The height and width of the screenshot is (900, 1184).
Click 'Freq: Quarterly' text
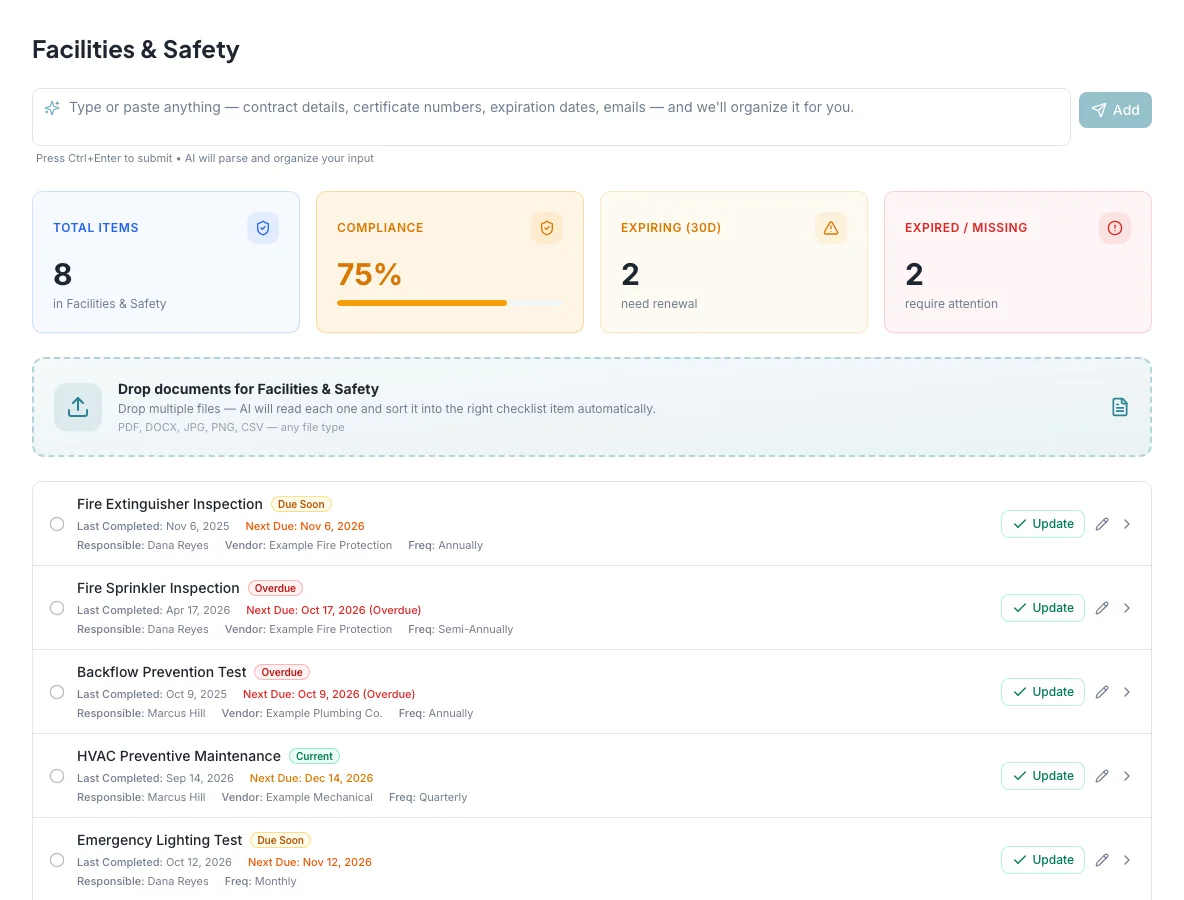point(428,797)
